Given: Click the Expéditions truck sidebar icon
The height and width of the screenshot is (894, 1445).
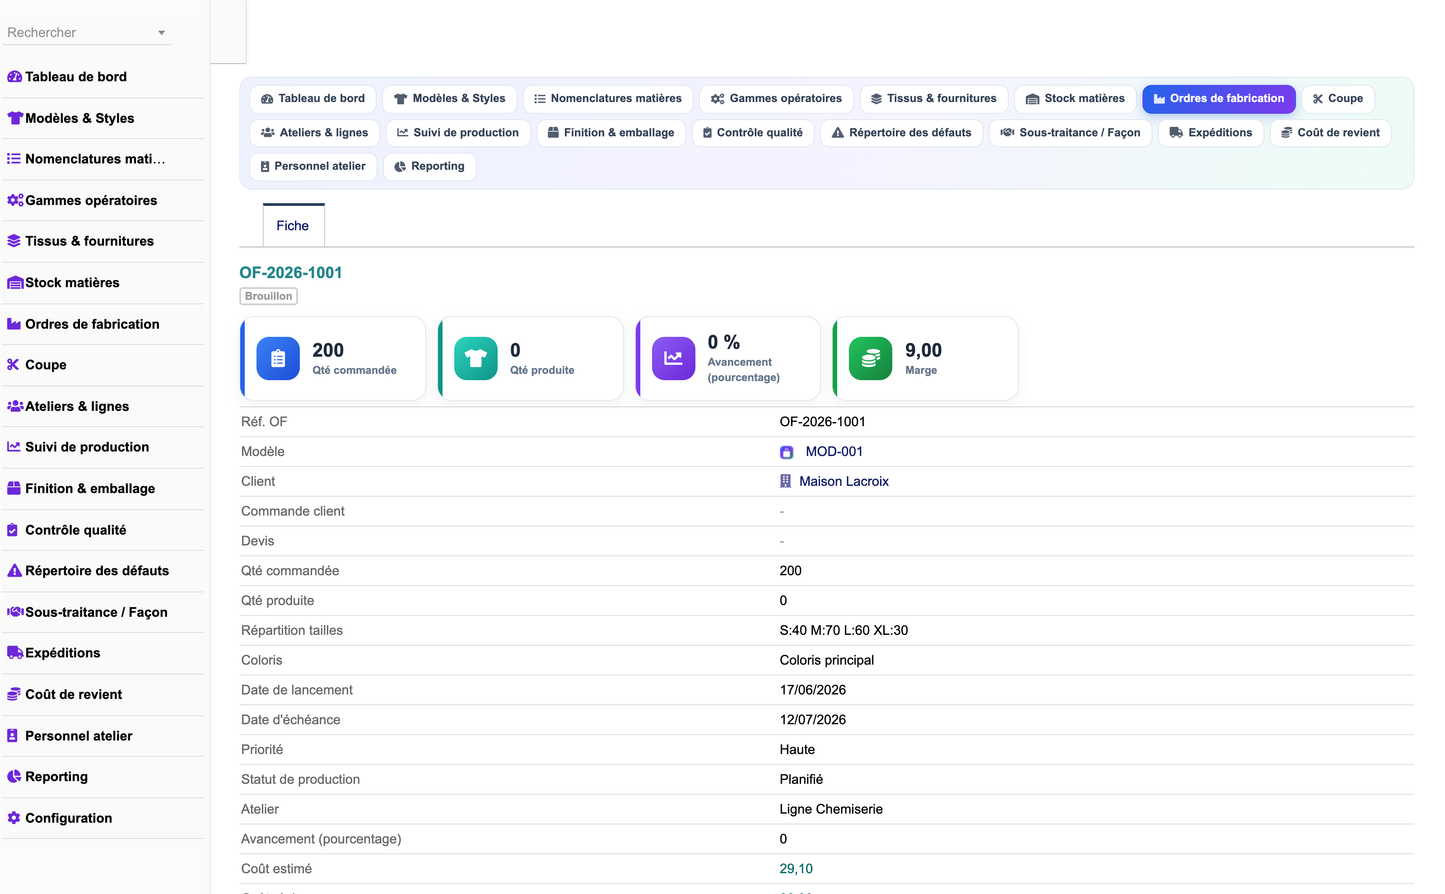Looking at the screenshot, I should (15, 653).
